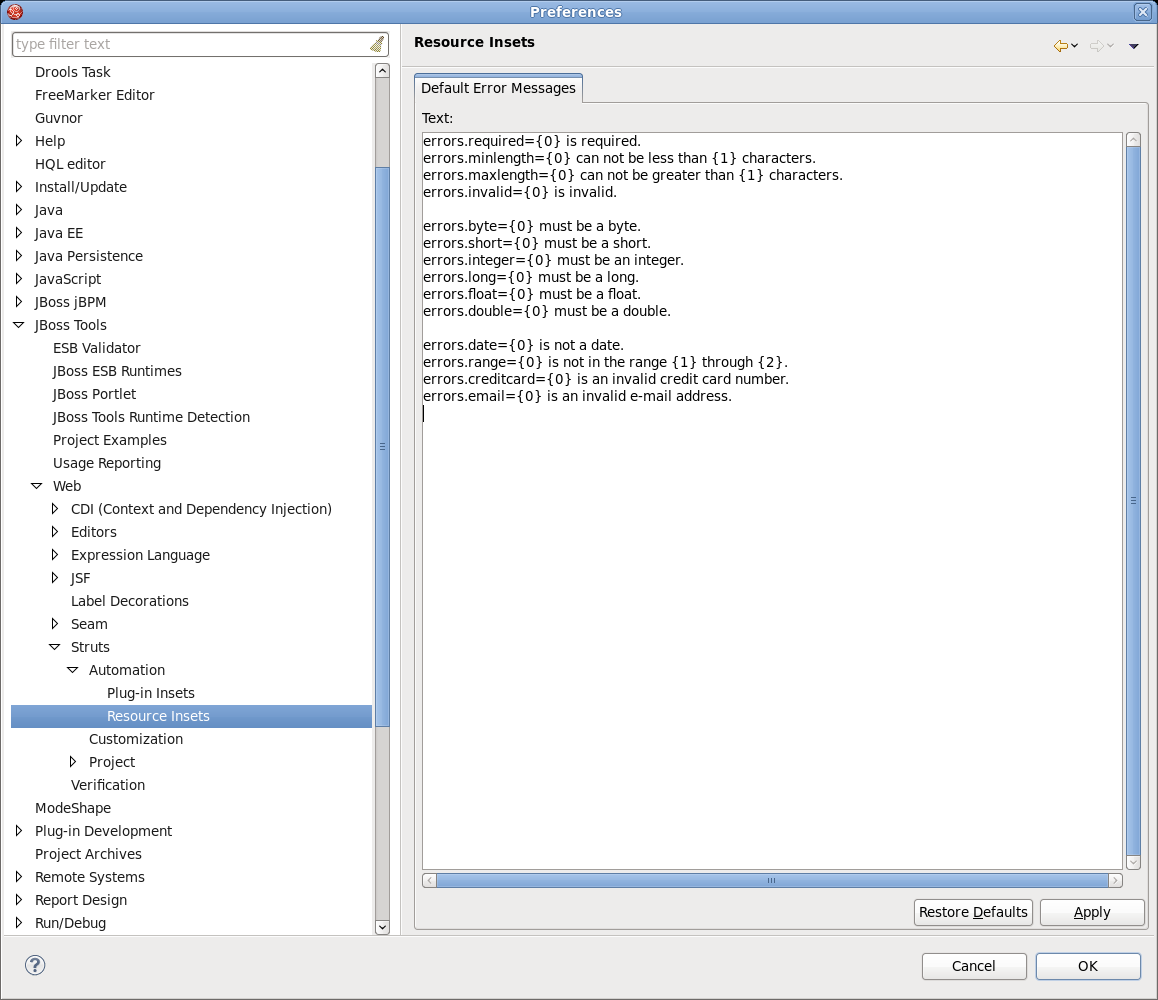Click the Eclipse icon in title bar
1158x1000 pixels.
click(x=15, y=11)
